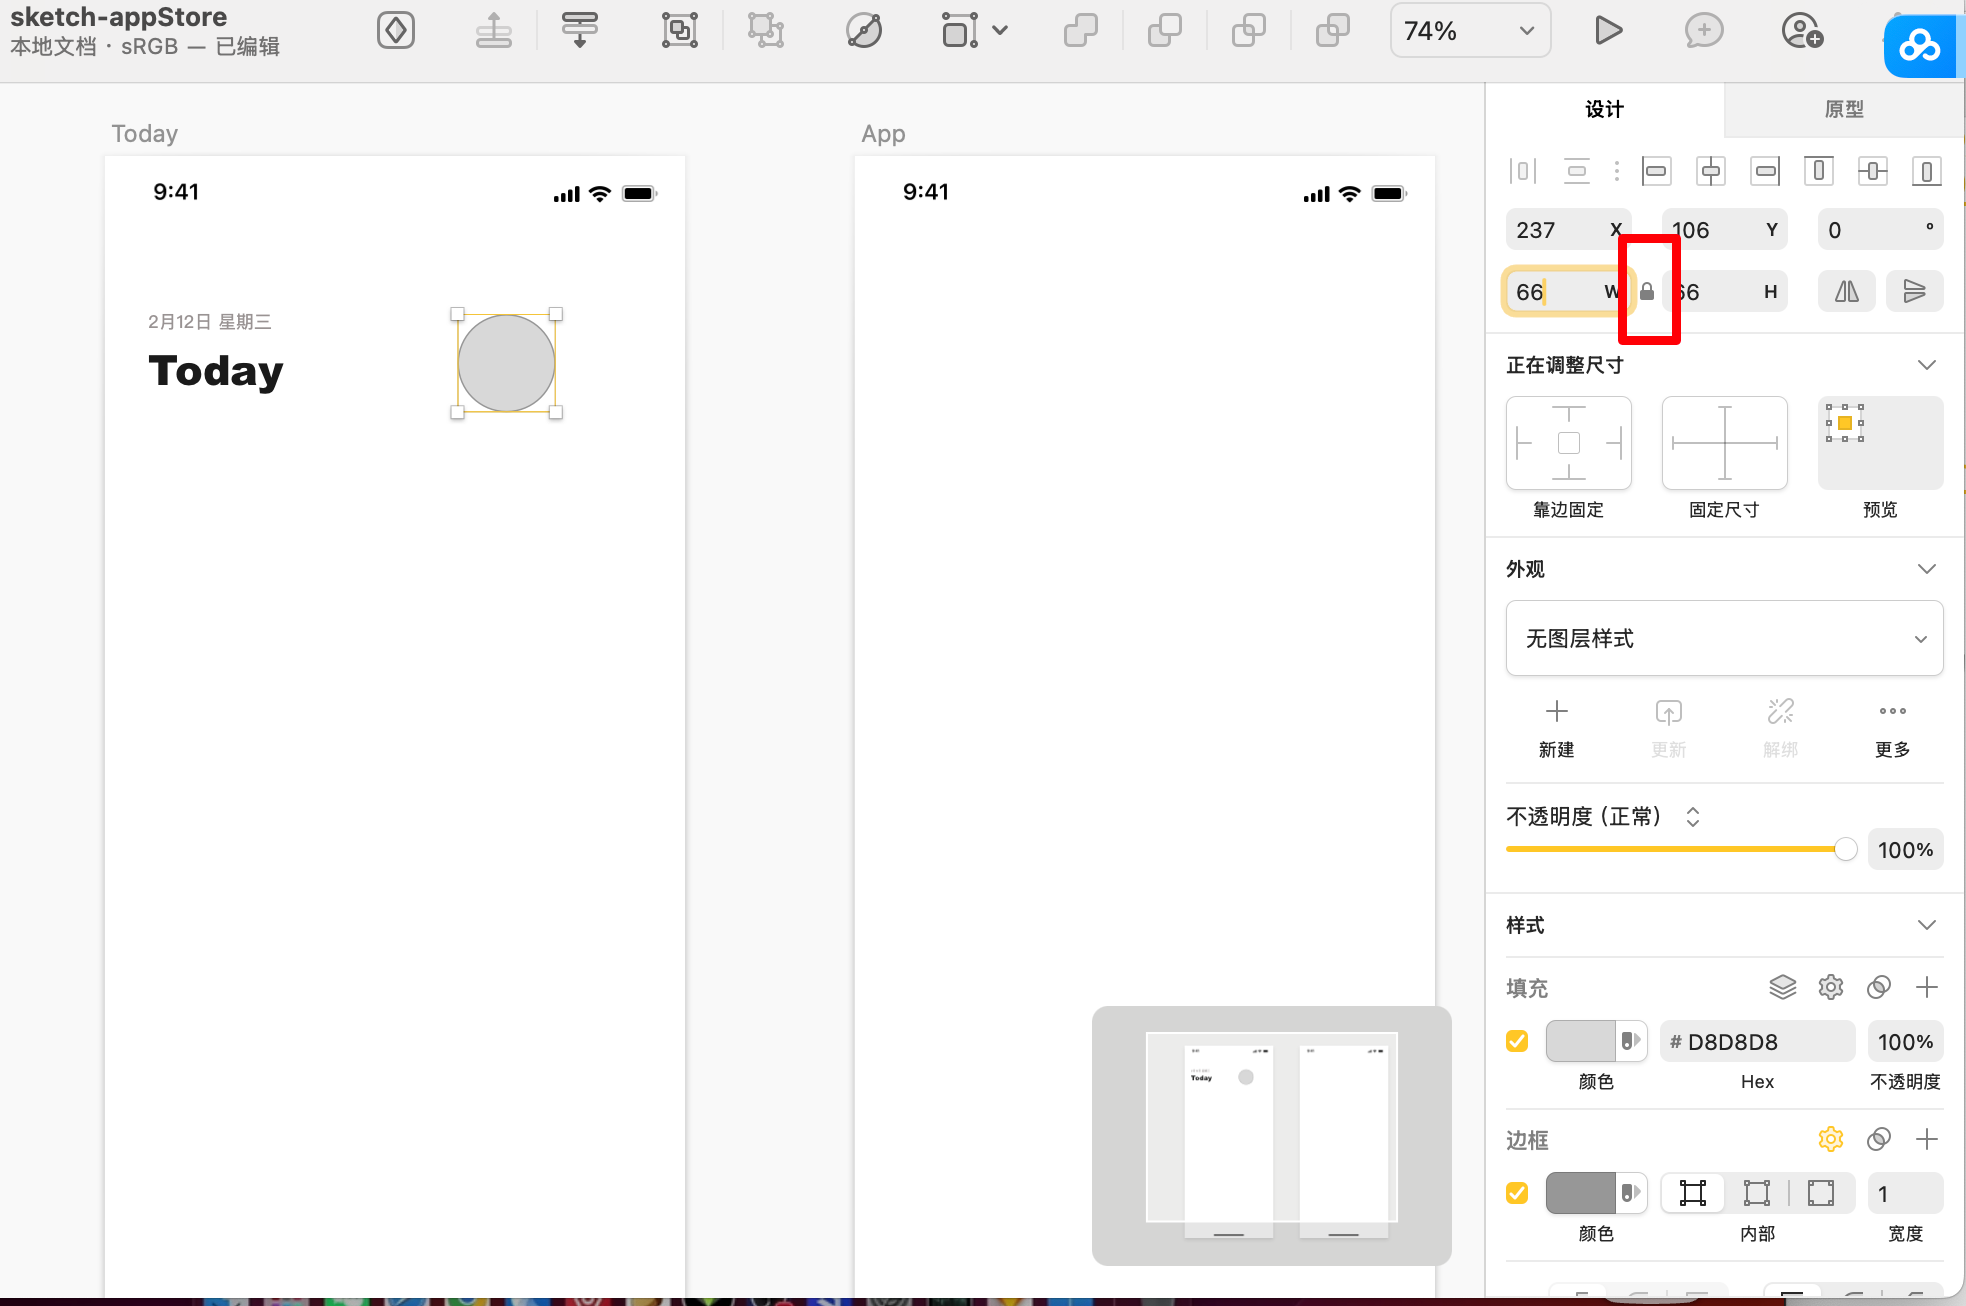Open the D8D8D8 fill color swatch
This screenshot has width=1966, height=1306.
coord(1581,1041)
